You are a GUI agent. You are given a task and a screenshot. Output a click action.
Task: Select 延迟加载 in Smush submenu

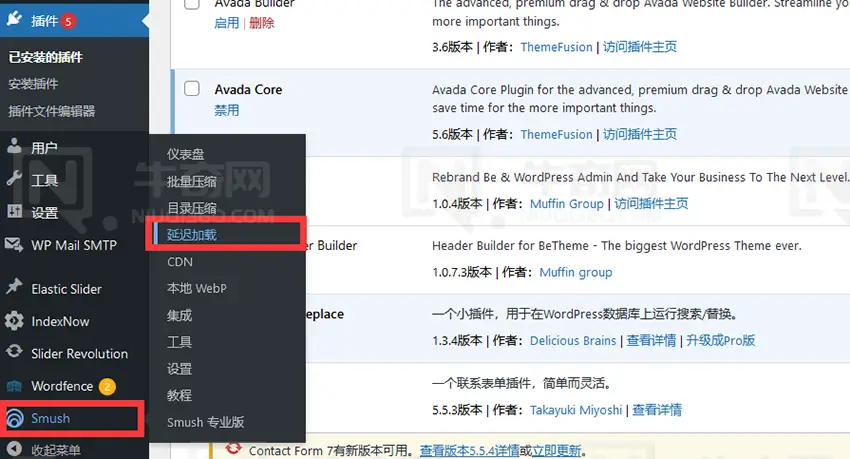191,235
